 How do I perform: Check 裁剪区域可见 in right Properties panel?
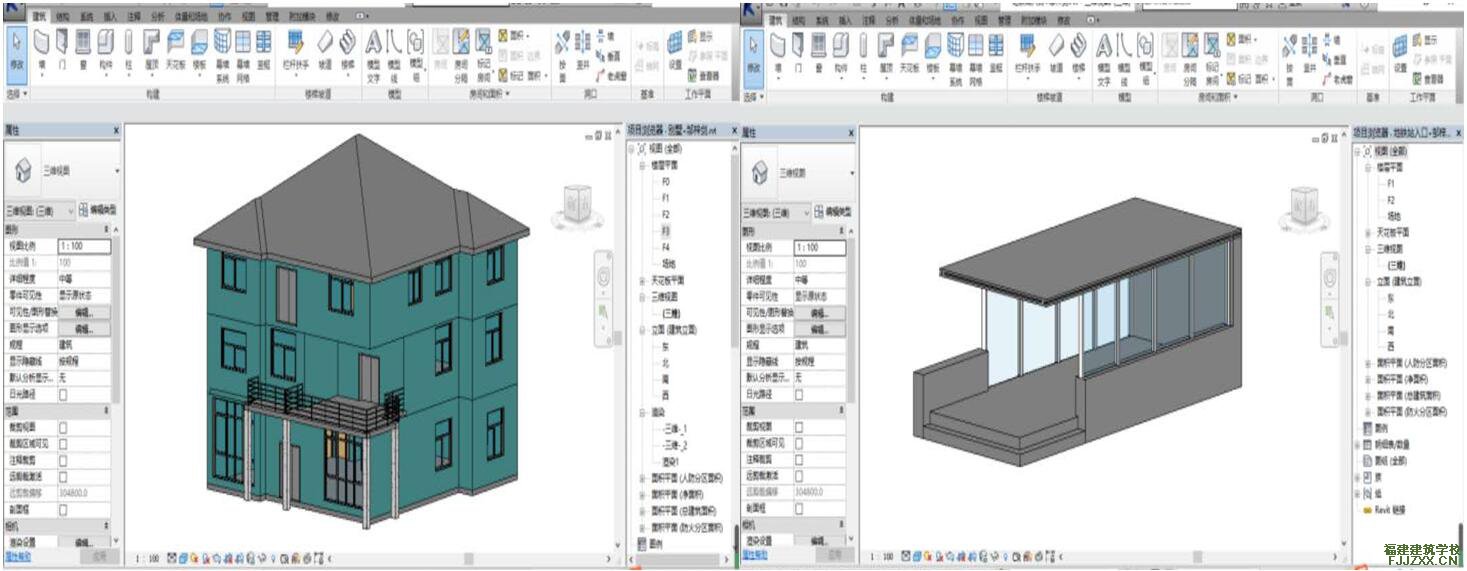pyautogui.click(x=798, y=443)
